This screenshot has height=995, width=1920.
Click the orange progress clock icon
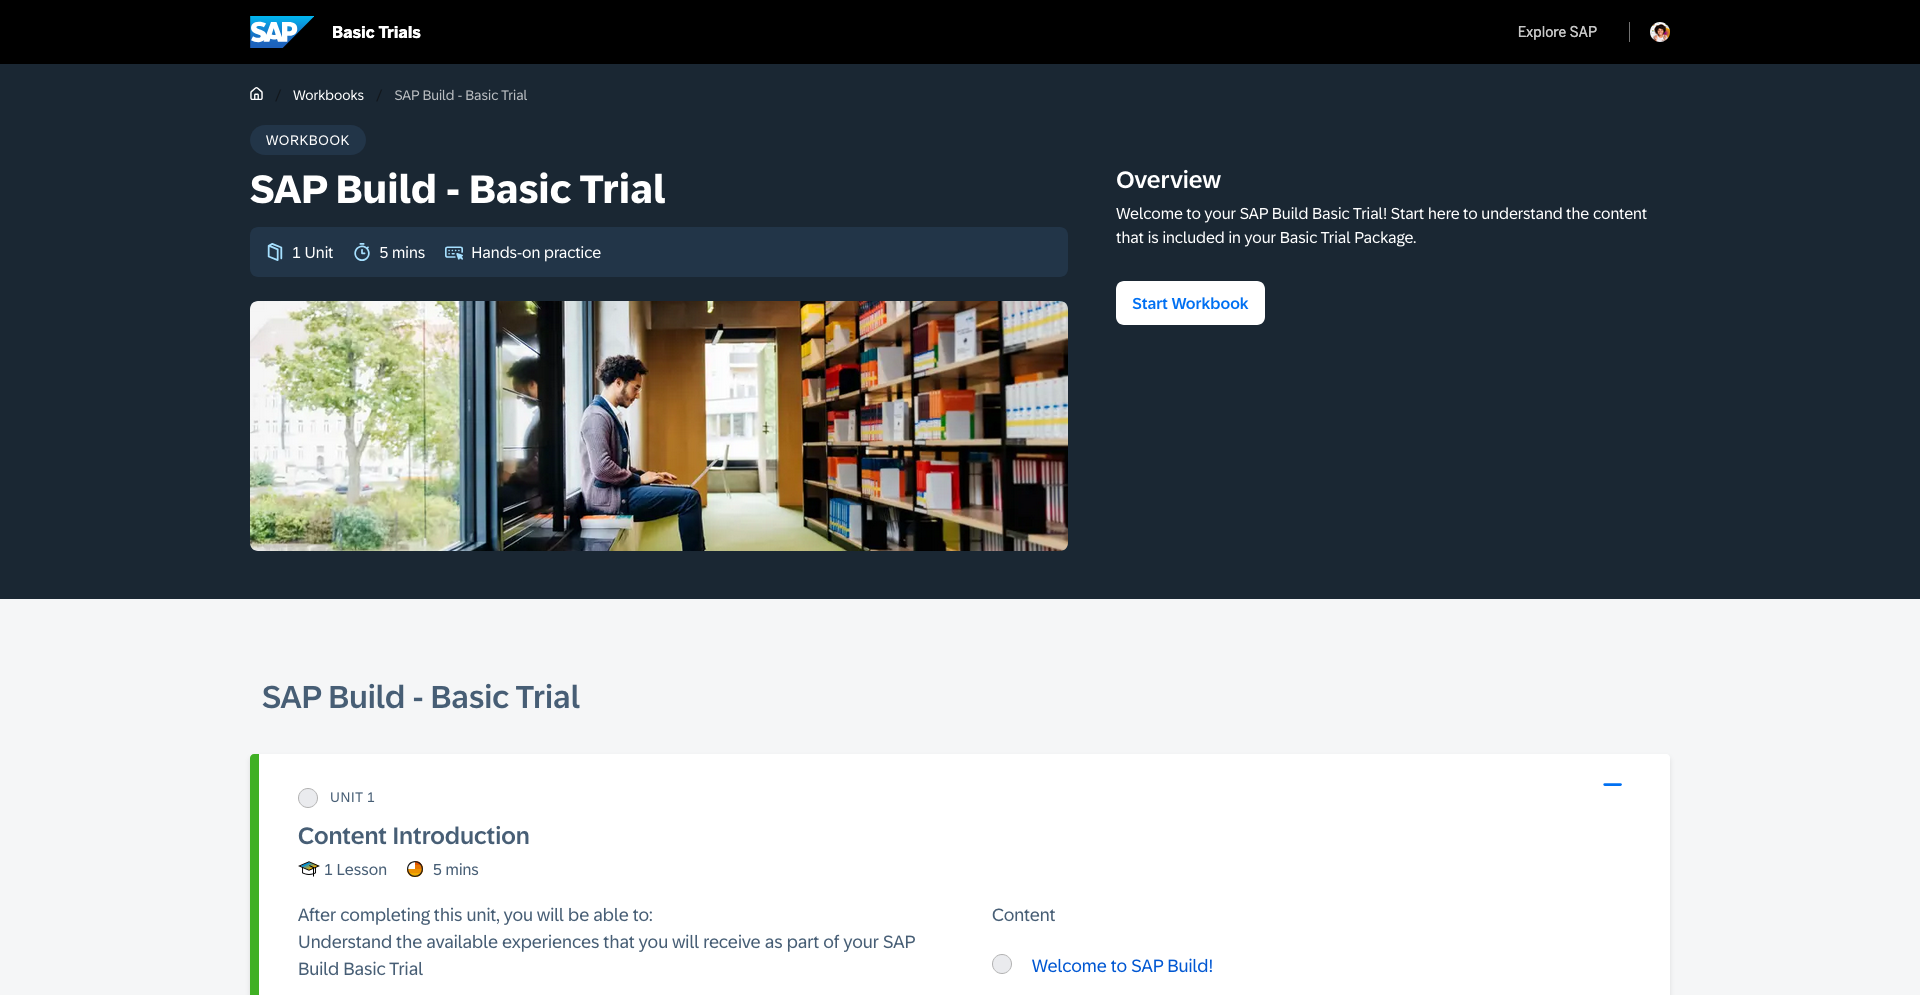[415, 869]
